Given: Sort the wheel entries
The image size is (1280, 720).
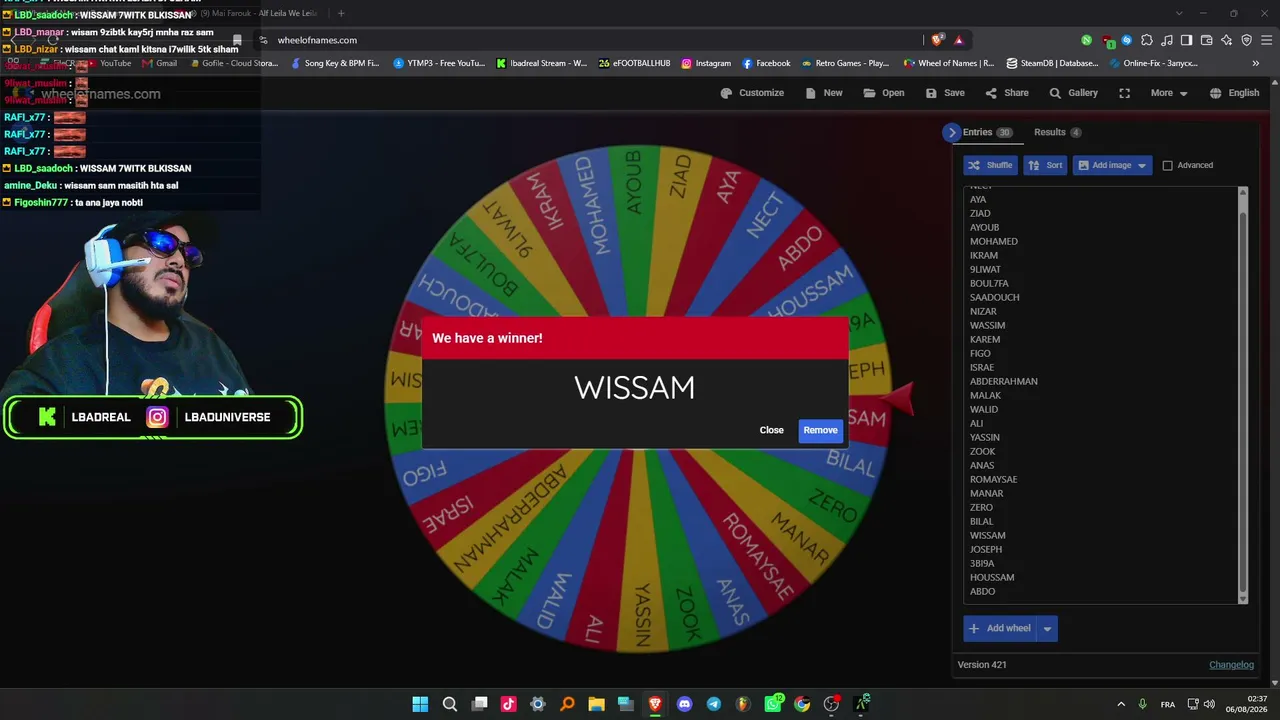Looking at the screenshot, I should tap(1045, 165).
